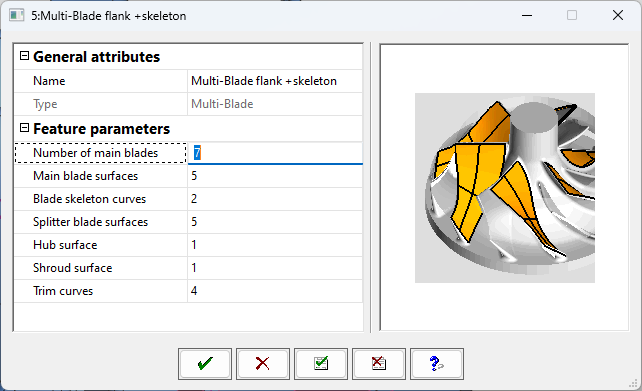
Task: Select the Trim curves value 4
Action: [x=194, y=291]
